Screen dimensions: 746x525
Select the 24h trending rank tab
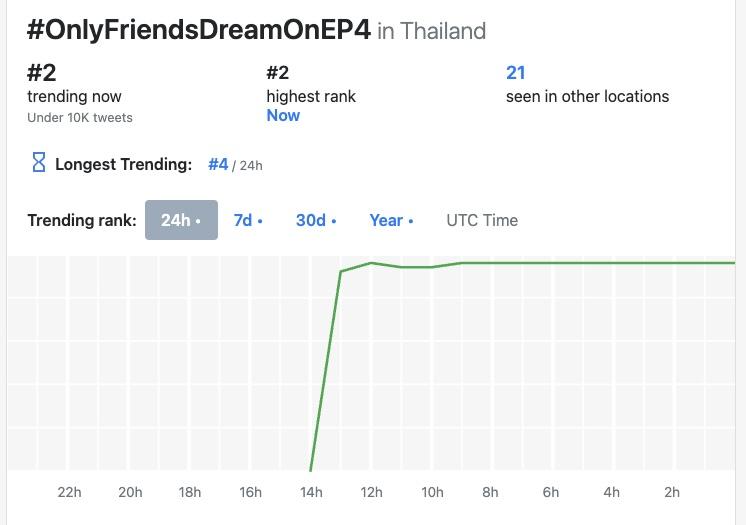coord(181,220)
